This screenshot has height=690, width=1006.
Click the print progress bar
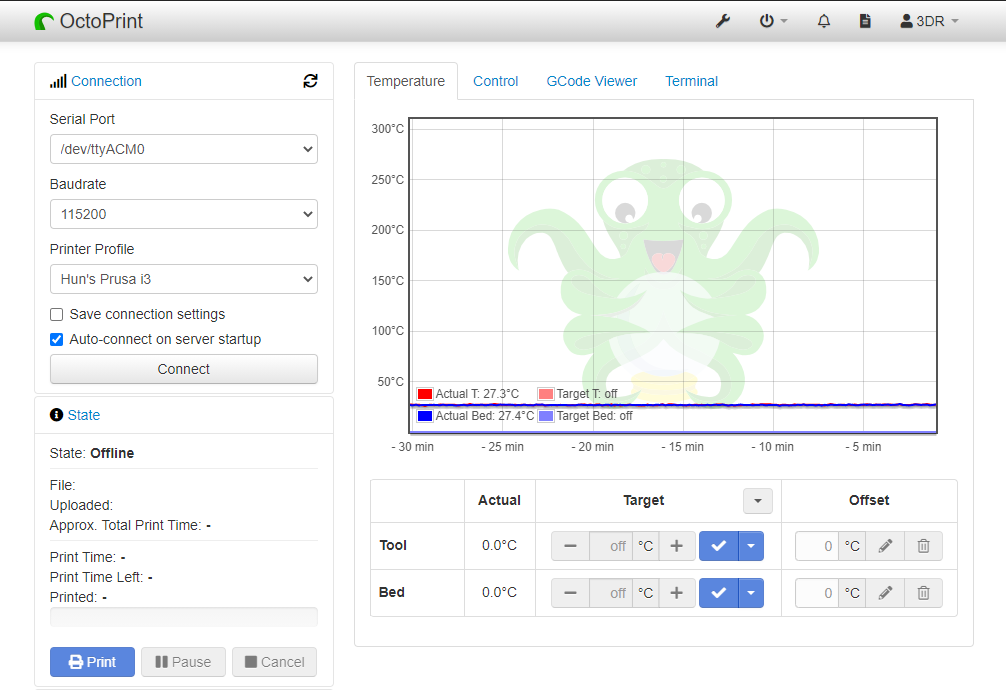tap(183, 617)
